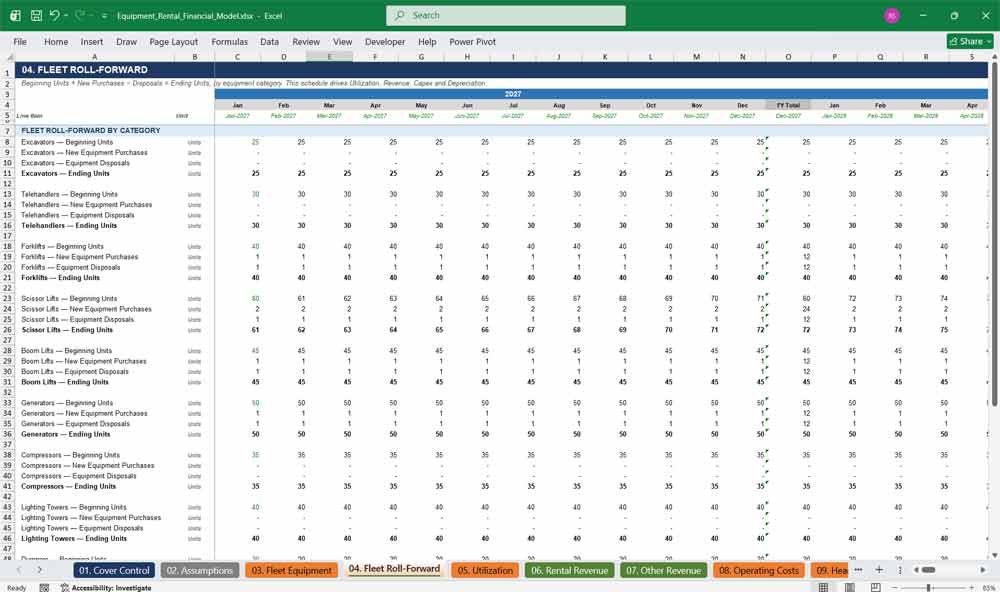This screenshot has width=1000, height=592.
Task: Switch to the Home ribbon tab
Action: (x=56, y=41)
